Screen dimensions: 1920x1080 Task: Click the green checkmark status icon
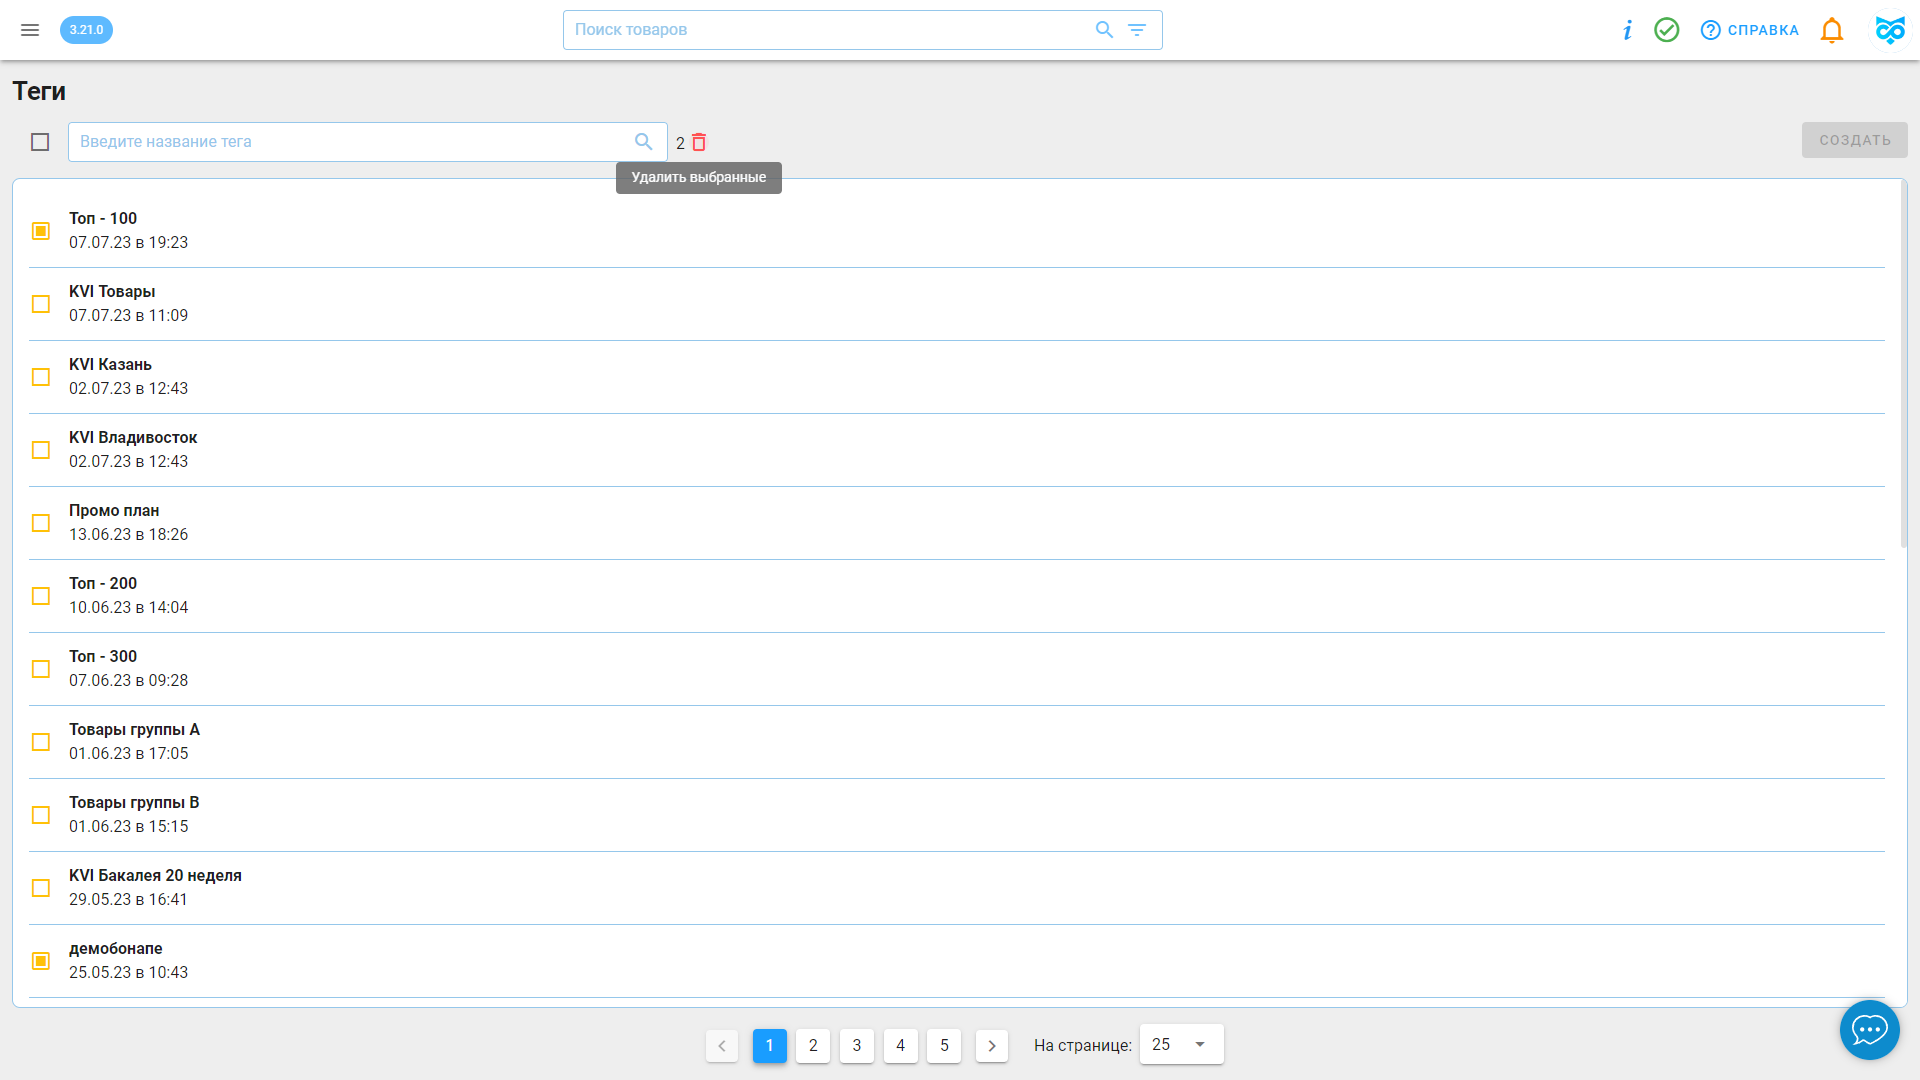[1667, 30]
